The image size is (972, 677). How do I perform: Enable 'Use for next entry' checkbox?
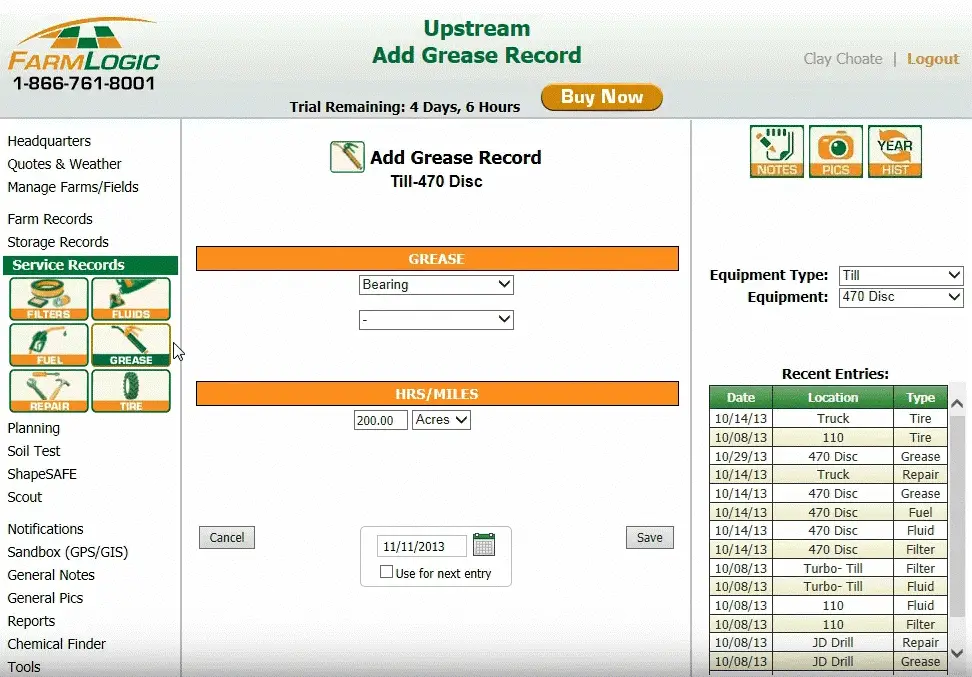386,572
